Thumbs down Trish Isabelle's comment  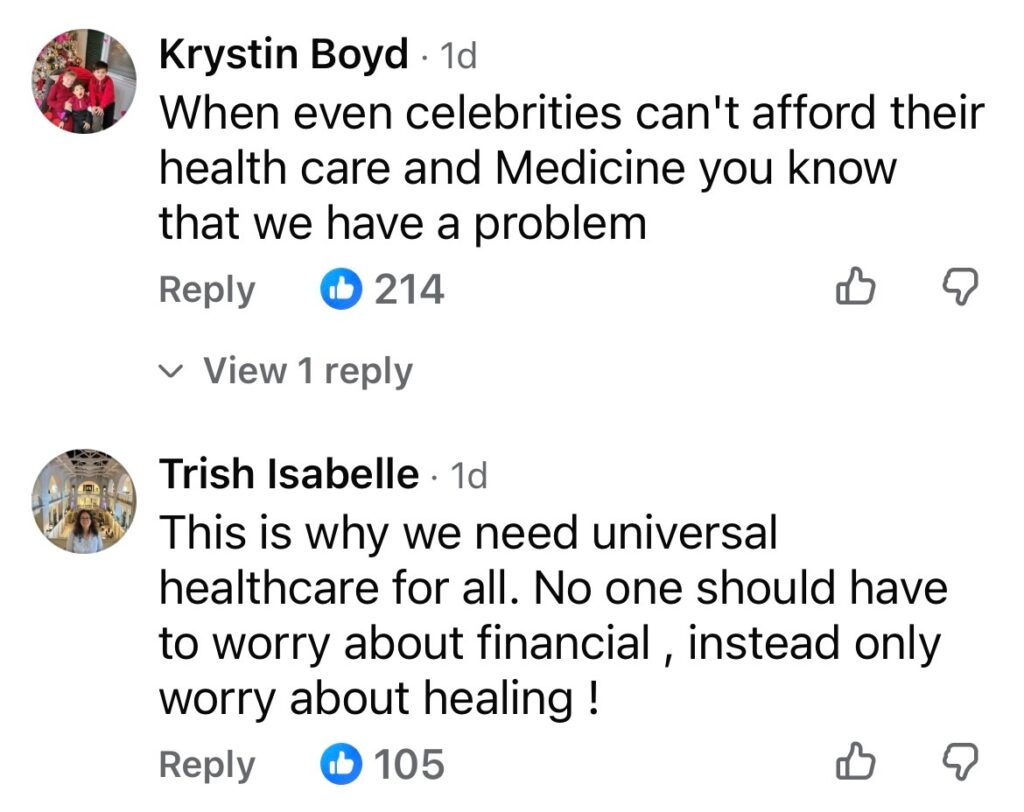959,764
